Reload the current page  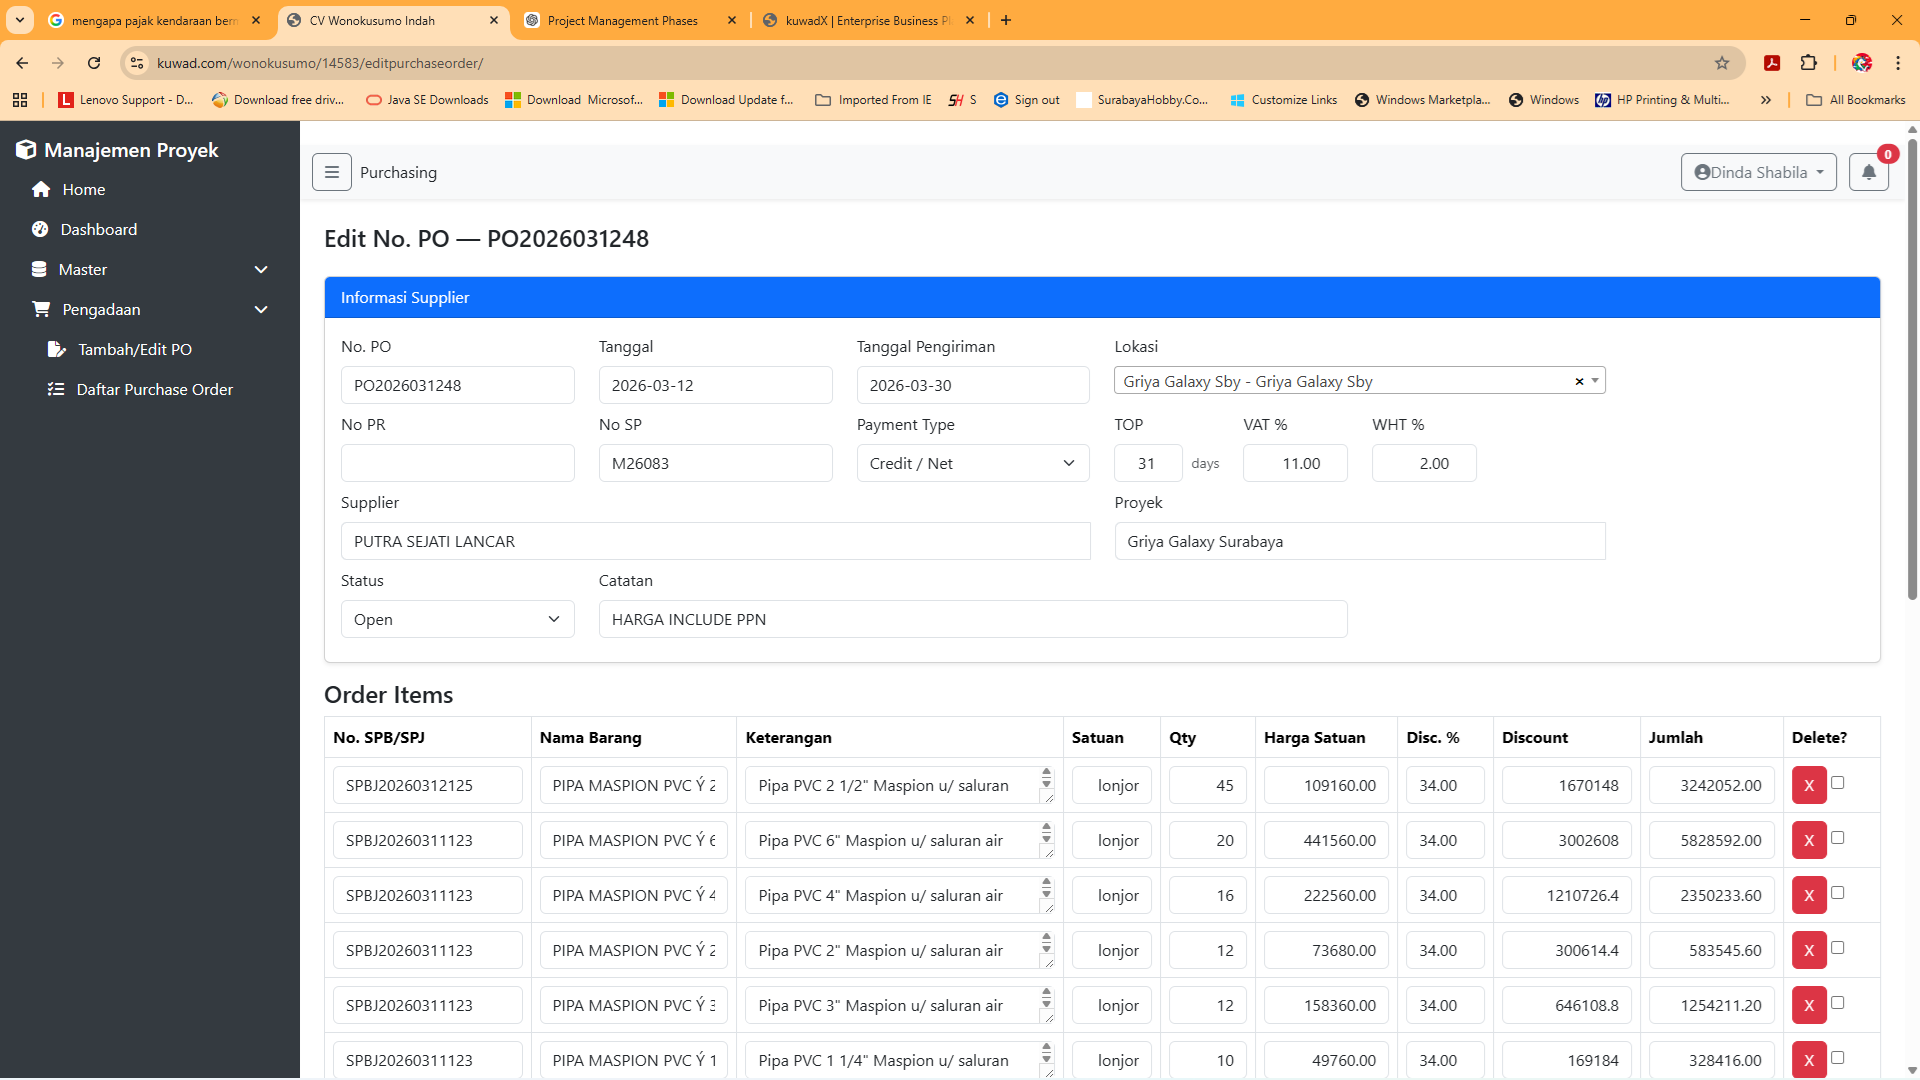pos(94,63)
